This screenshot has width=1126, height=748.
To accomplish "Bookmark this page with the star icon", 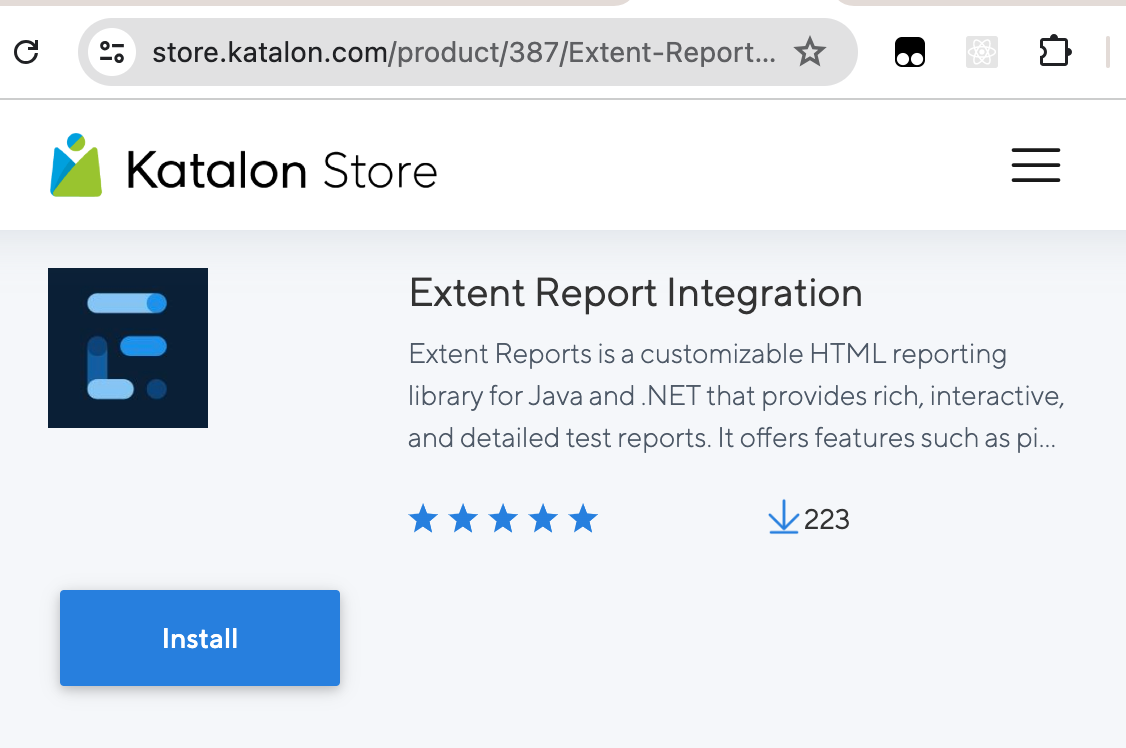I will click(810, 52).
